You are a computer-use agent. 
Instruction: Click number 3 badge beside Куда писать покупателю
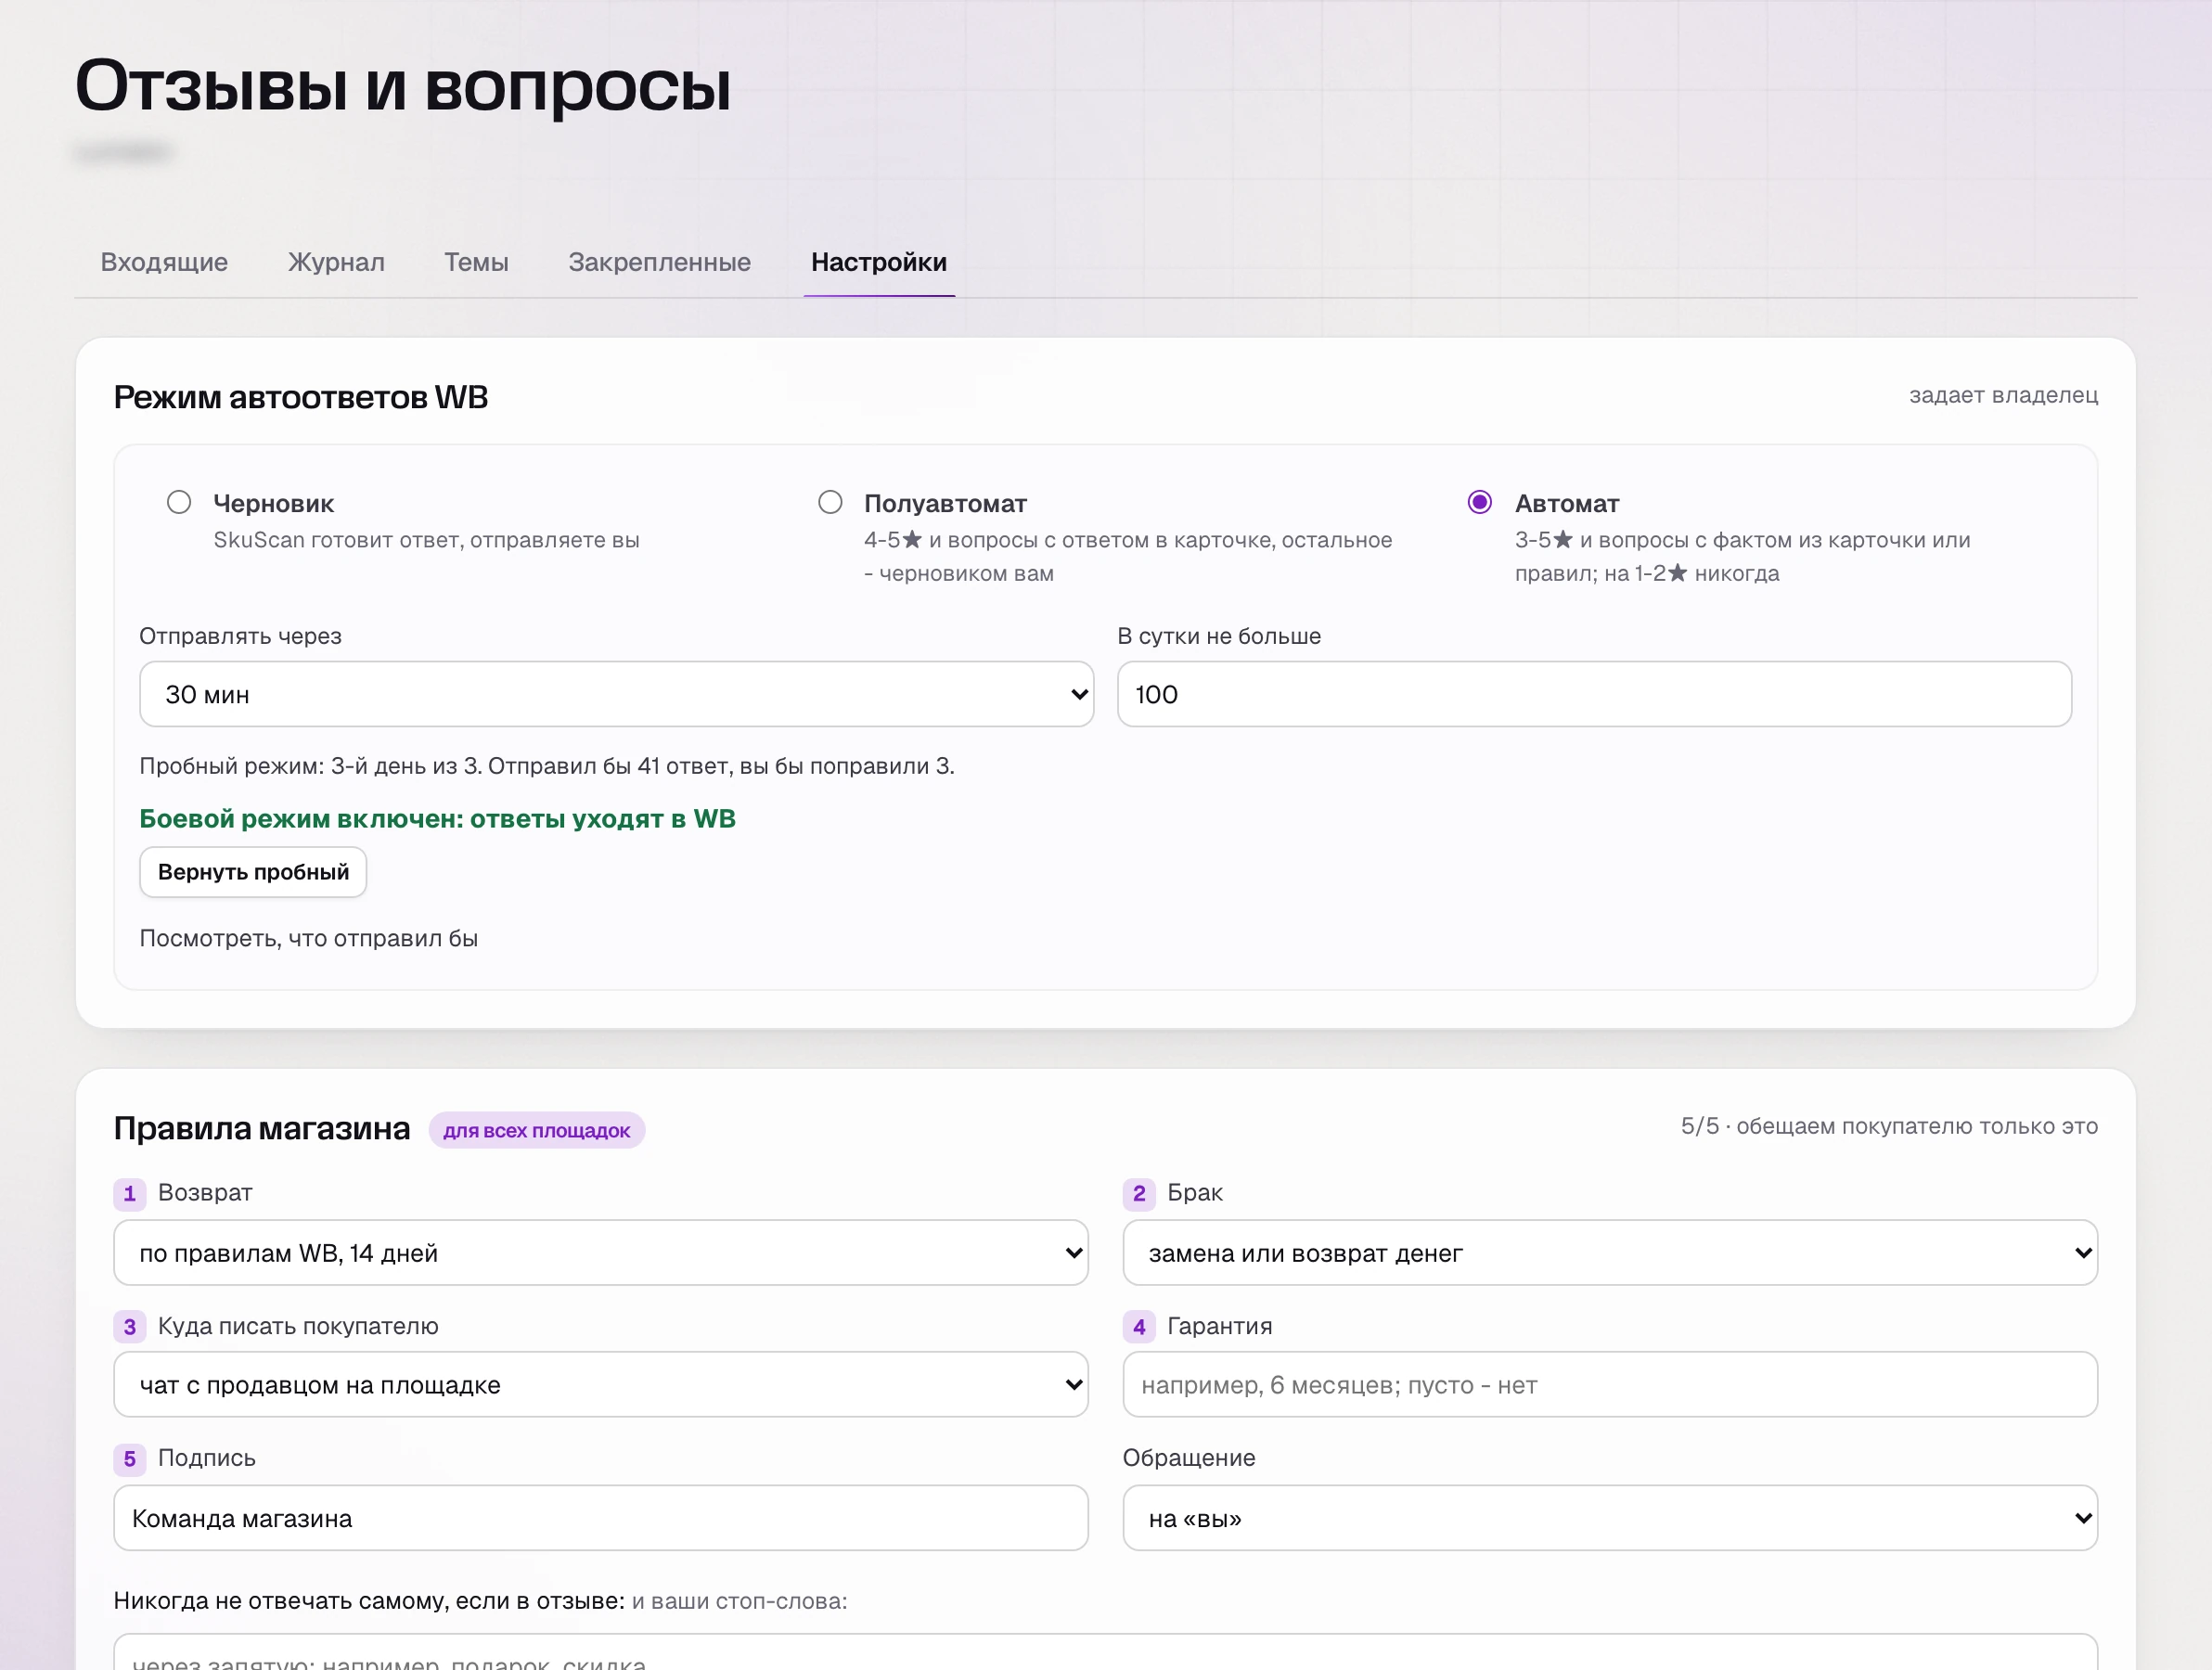[130, 1327]
